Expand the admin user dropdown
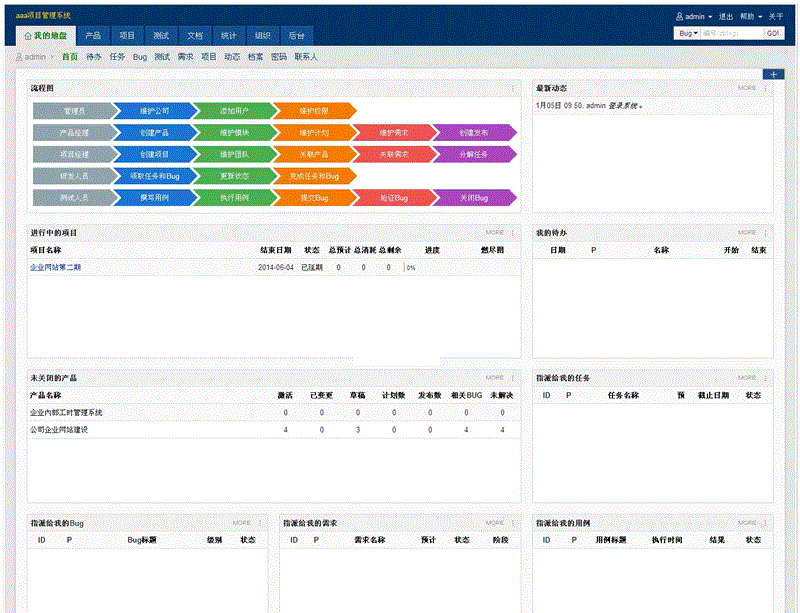800x613 pixels. [699, 17]
